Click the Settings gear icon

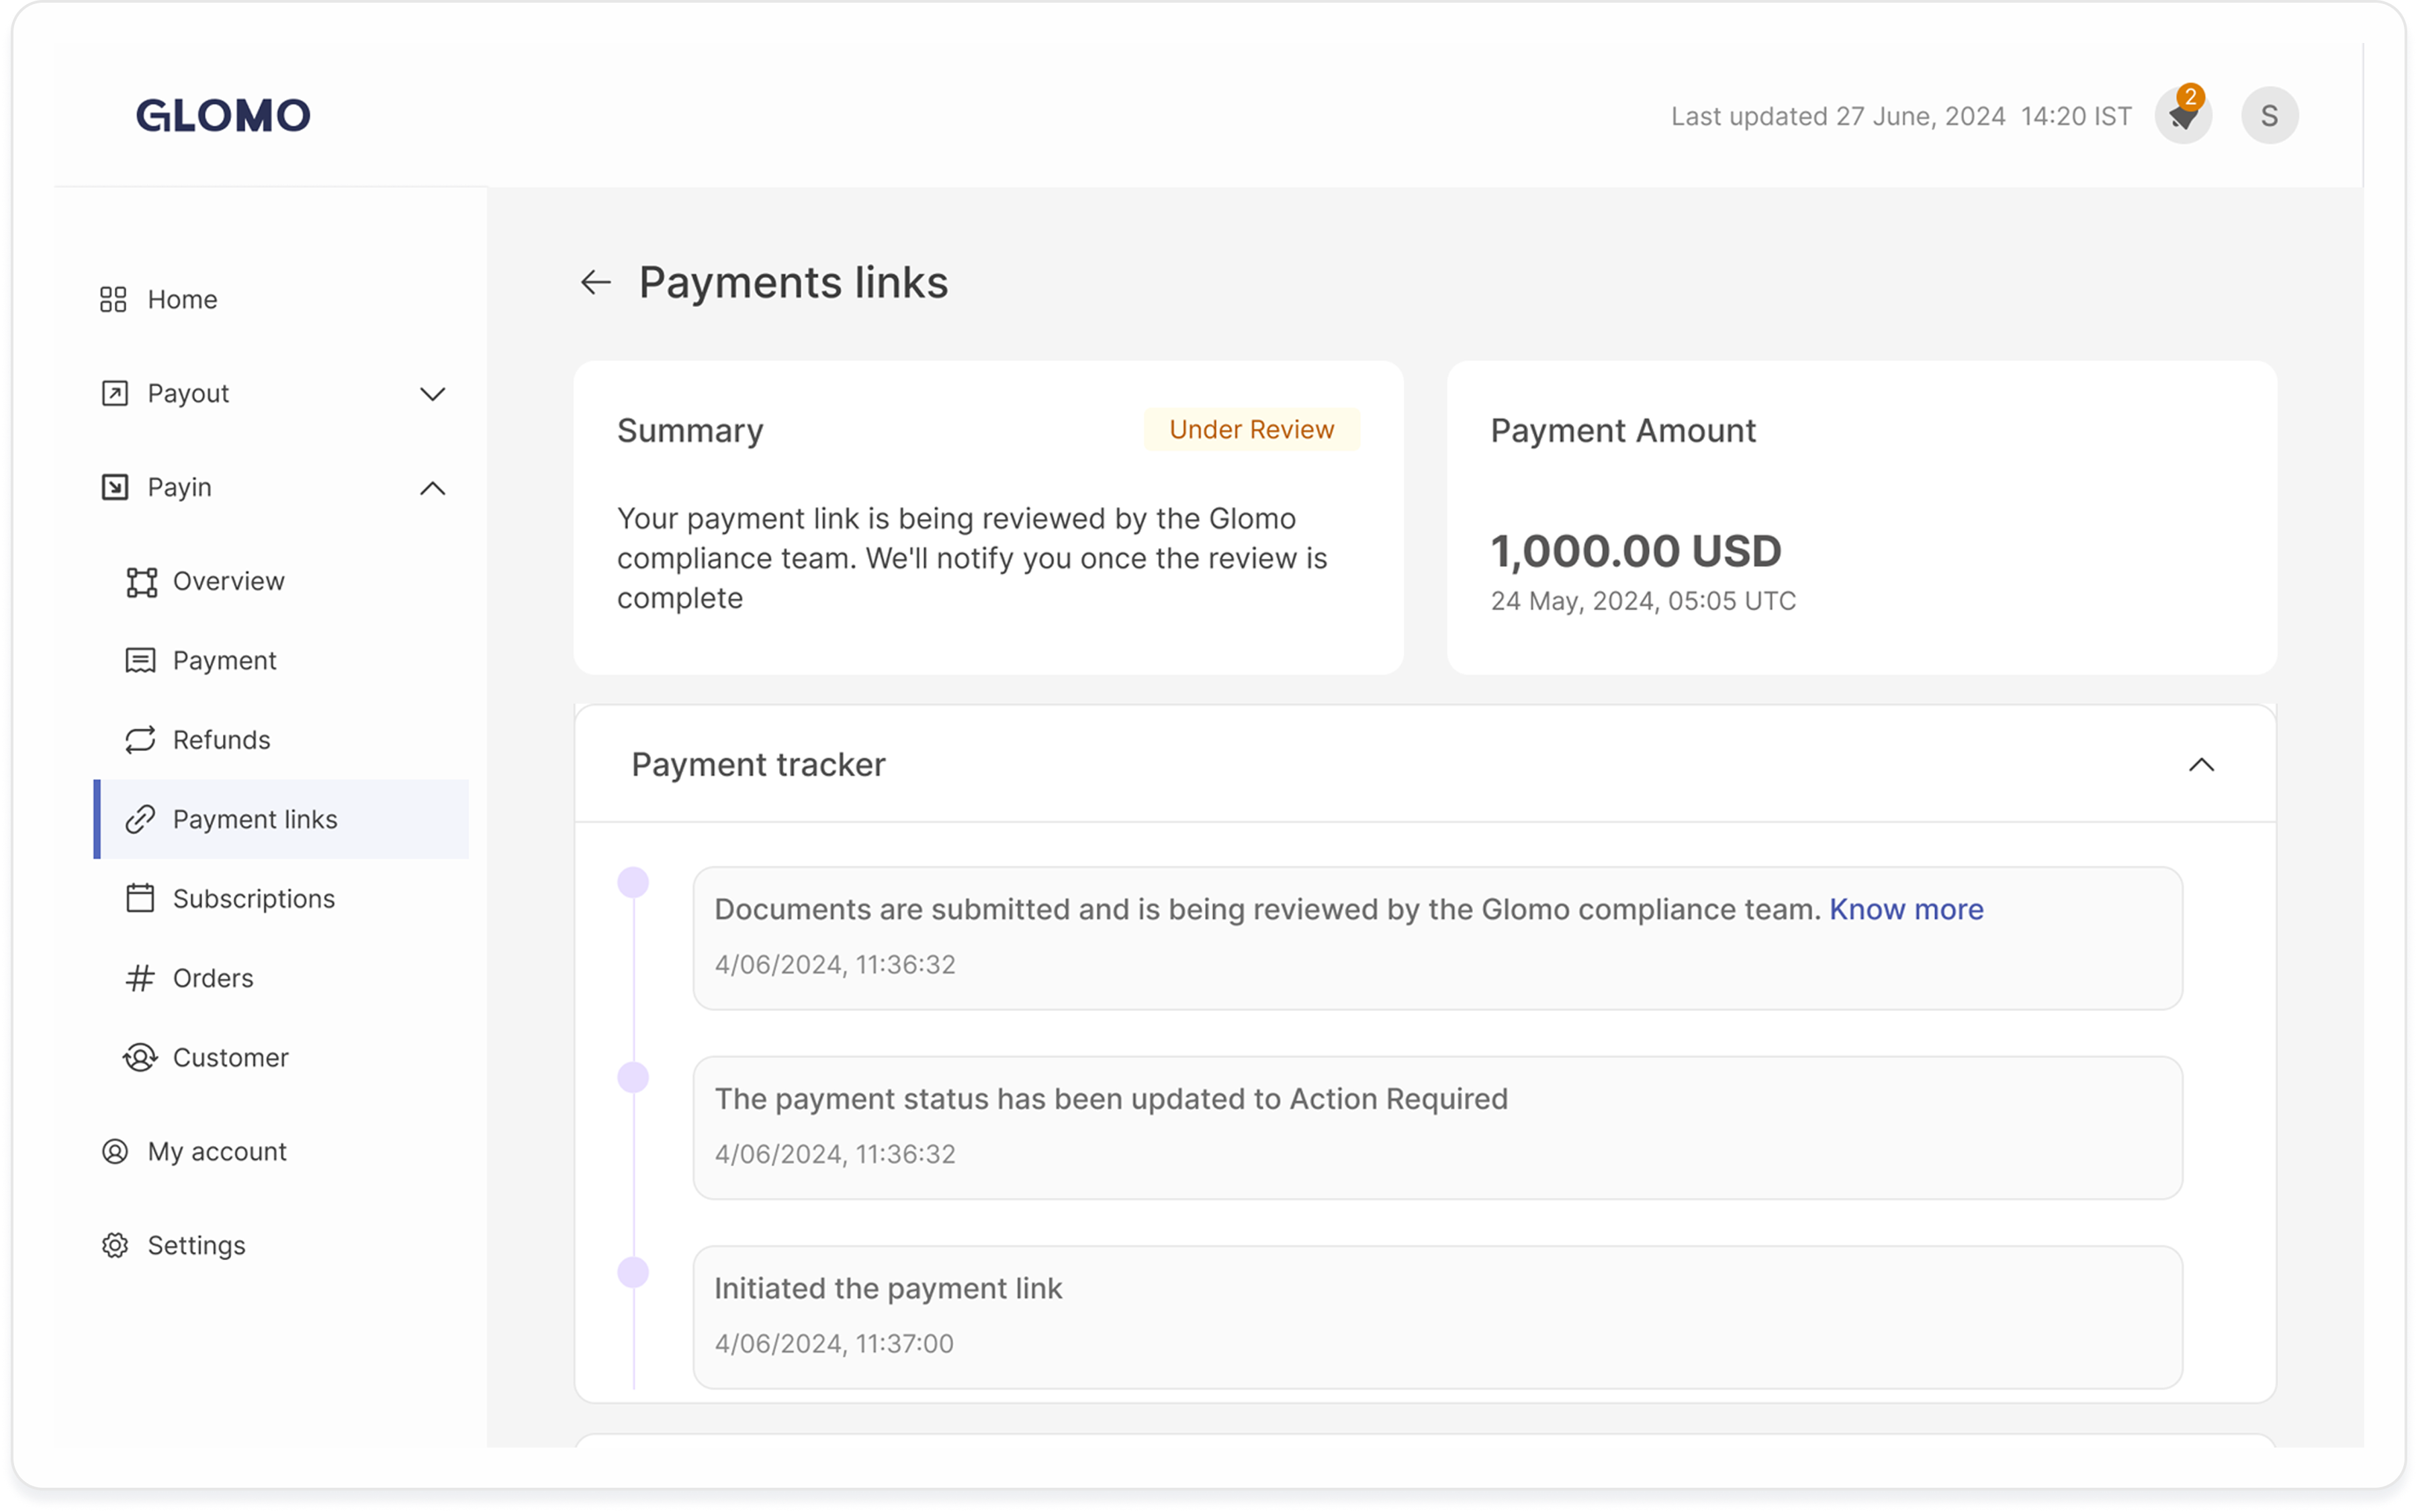point(115,1245)
